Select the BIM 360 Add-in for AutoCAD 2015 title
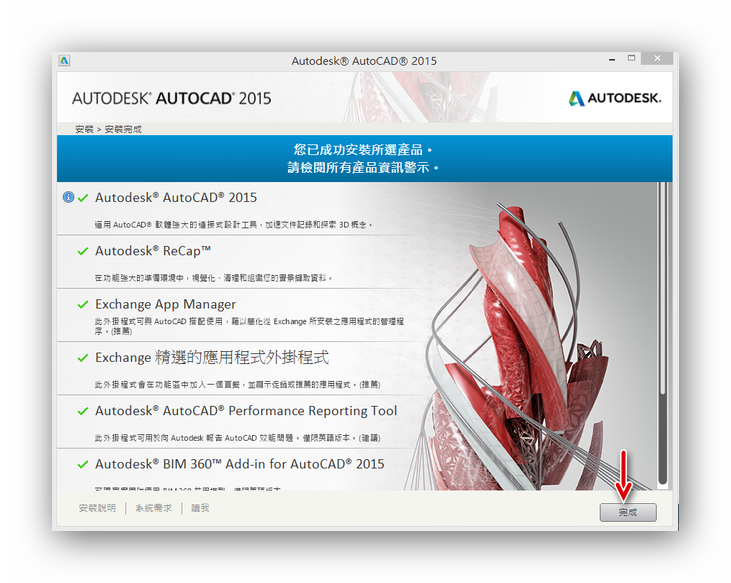This screenshot has width=731, height=583. tap(240, 464)
